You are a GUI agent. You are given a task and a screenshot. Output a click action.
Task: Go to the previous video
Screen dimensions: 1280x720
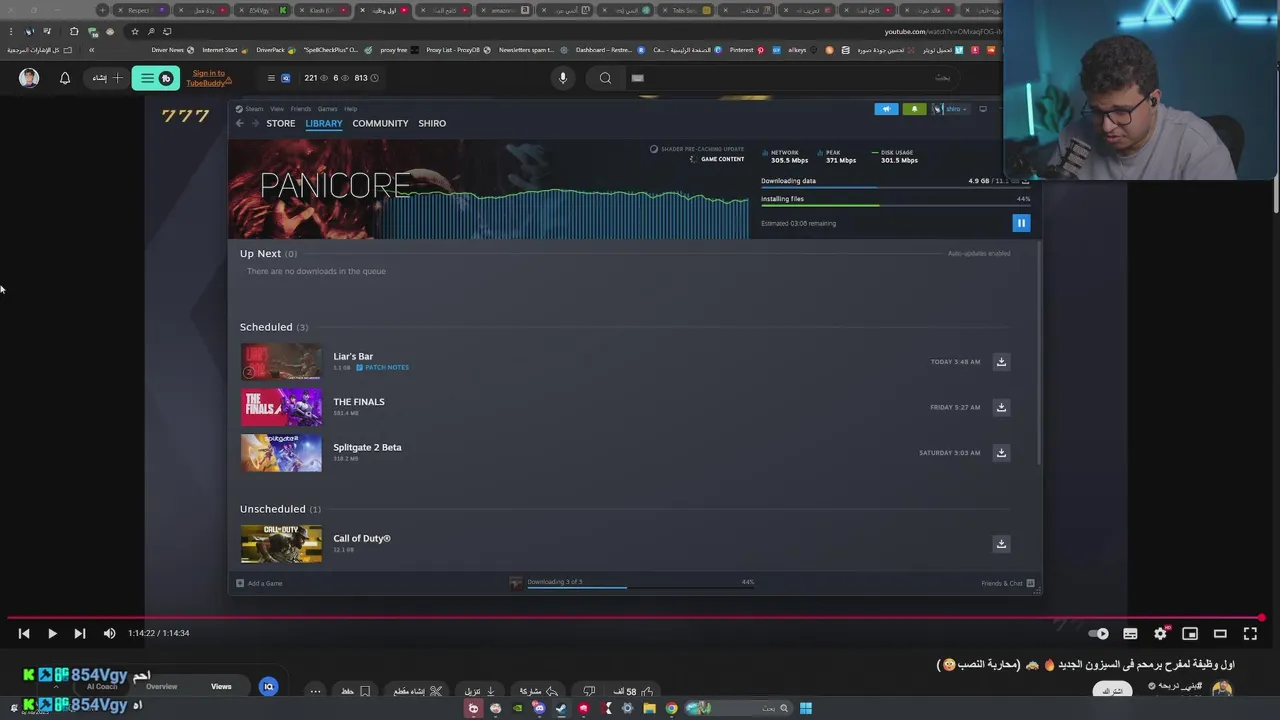pos(24,633)
